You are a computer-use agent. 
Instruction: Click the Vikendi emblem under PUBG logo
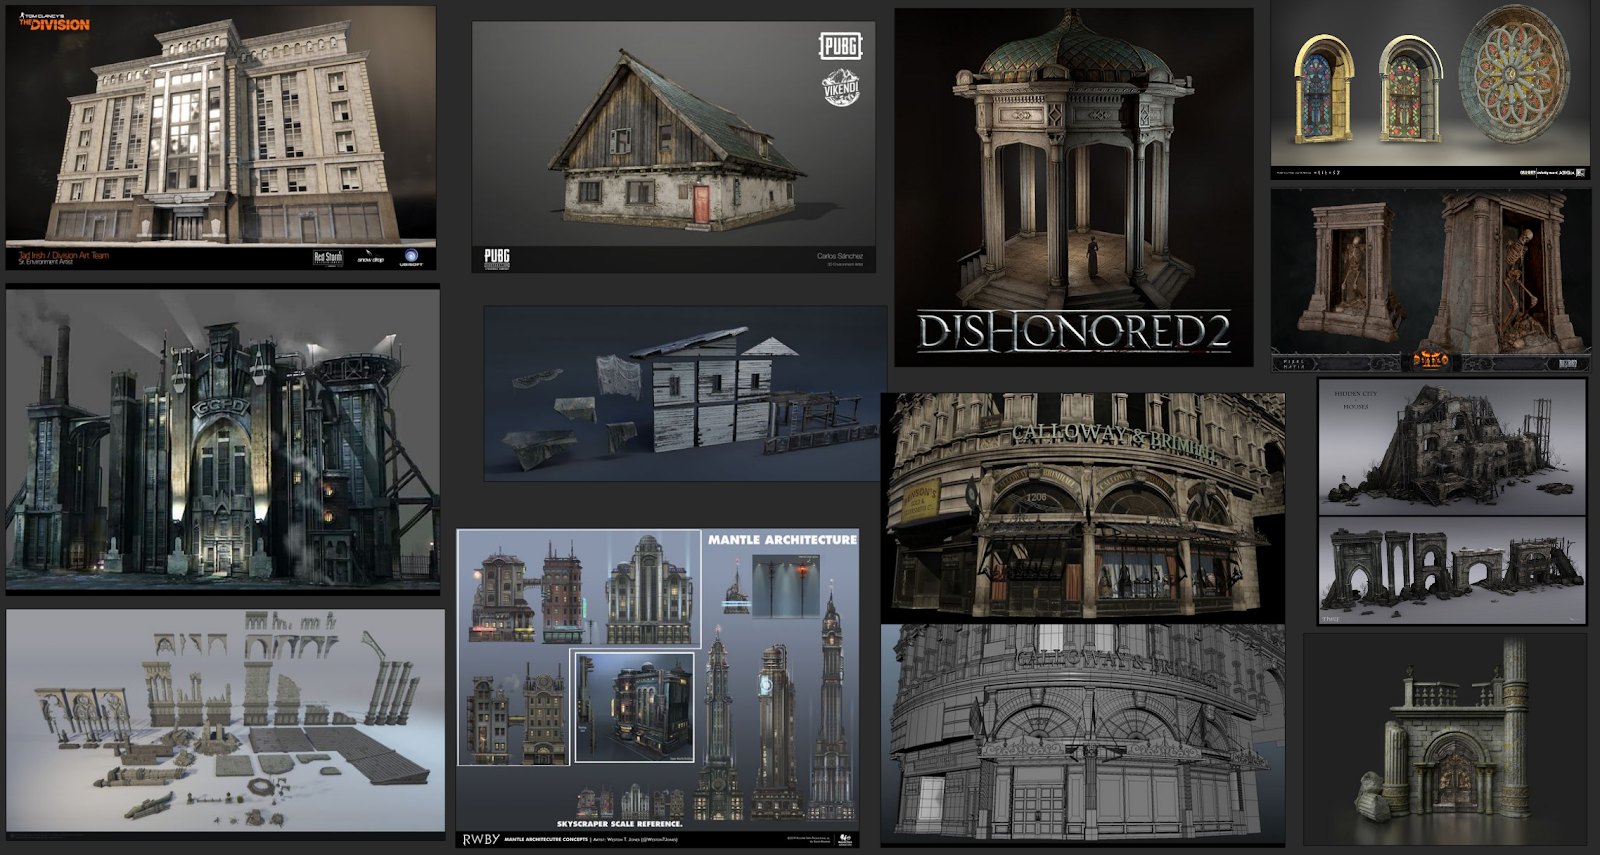tap(841, 86)
